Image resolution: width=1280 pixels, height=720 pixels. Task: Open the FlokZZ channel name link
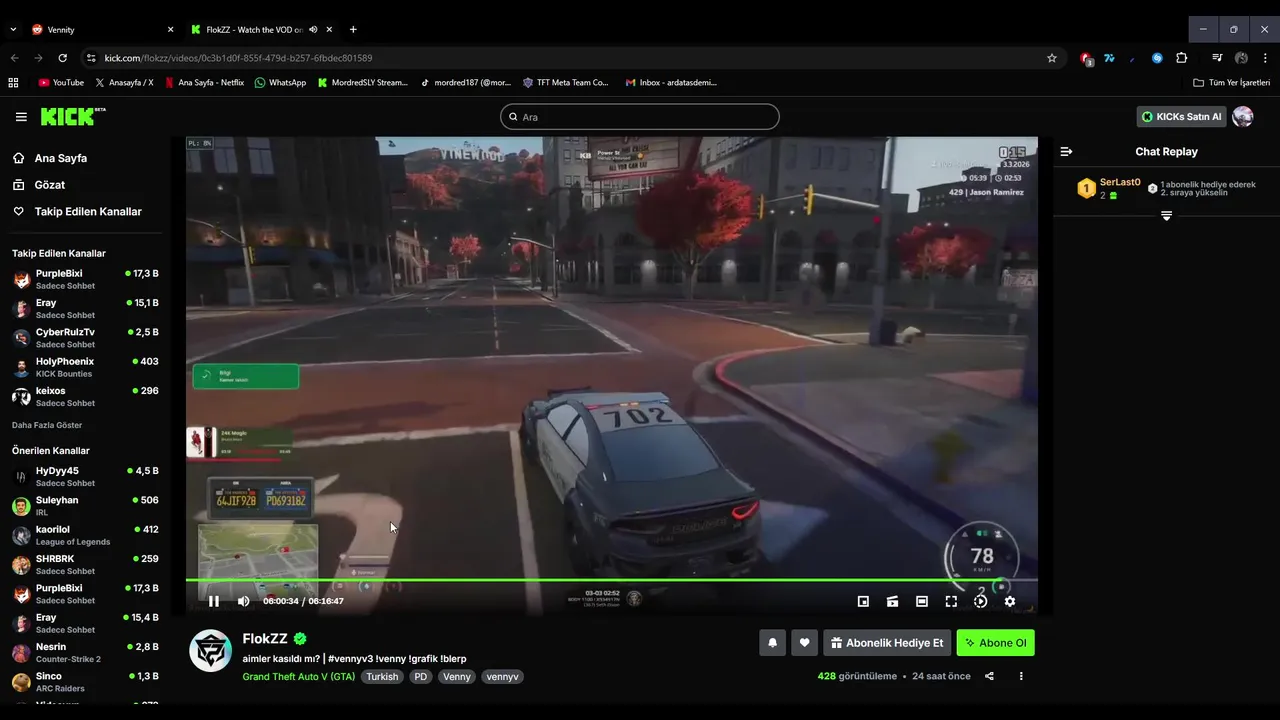[x=265, y=639]
